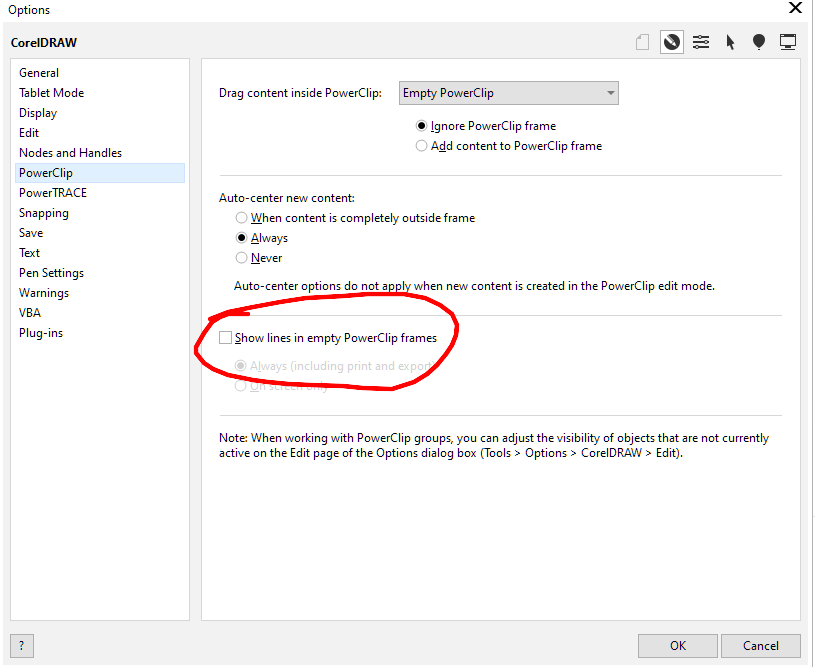Viewport: 815px width, 667px height.
Task: Open the Text category
Action: click(100, 253)
